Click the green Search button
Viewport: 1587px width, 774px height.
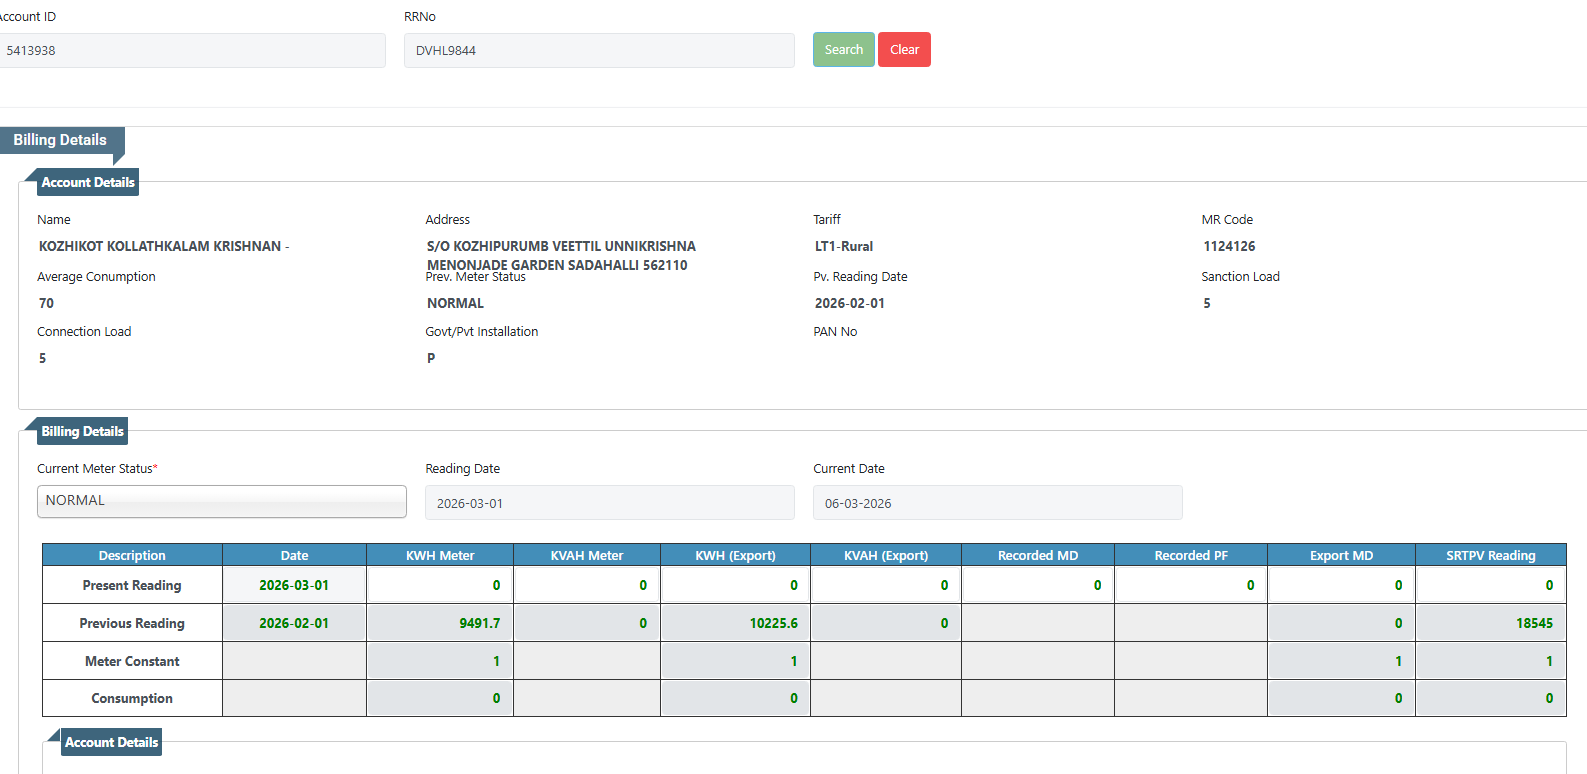point(843,50)
